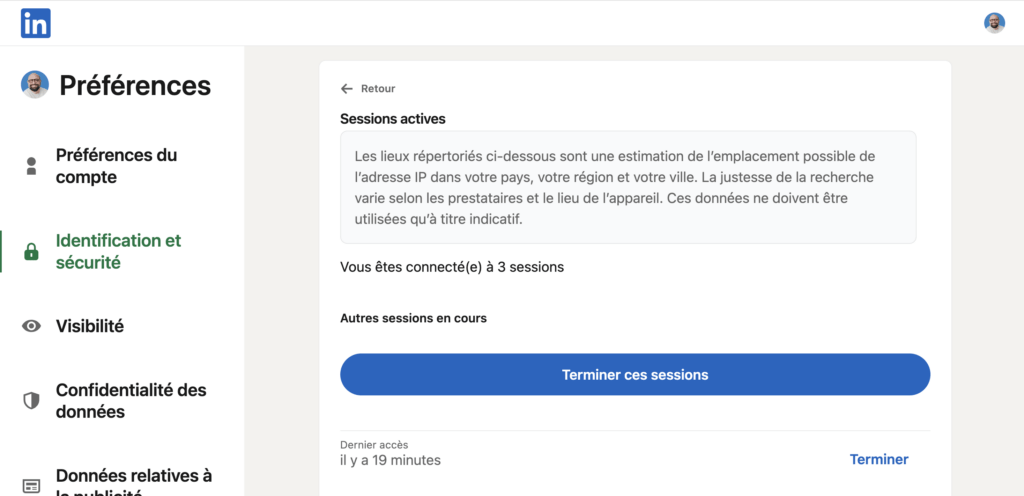The width and height of the screenshot is (1024, 496).
Task: Click the Dernier accès session entry
Action: [x=390, y=453]
